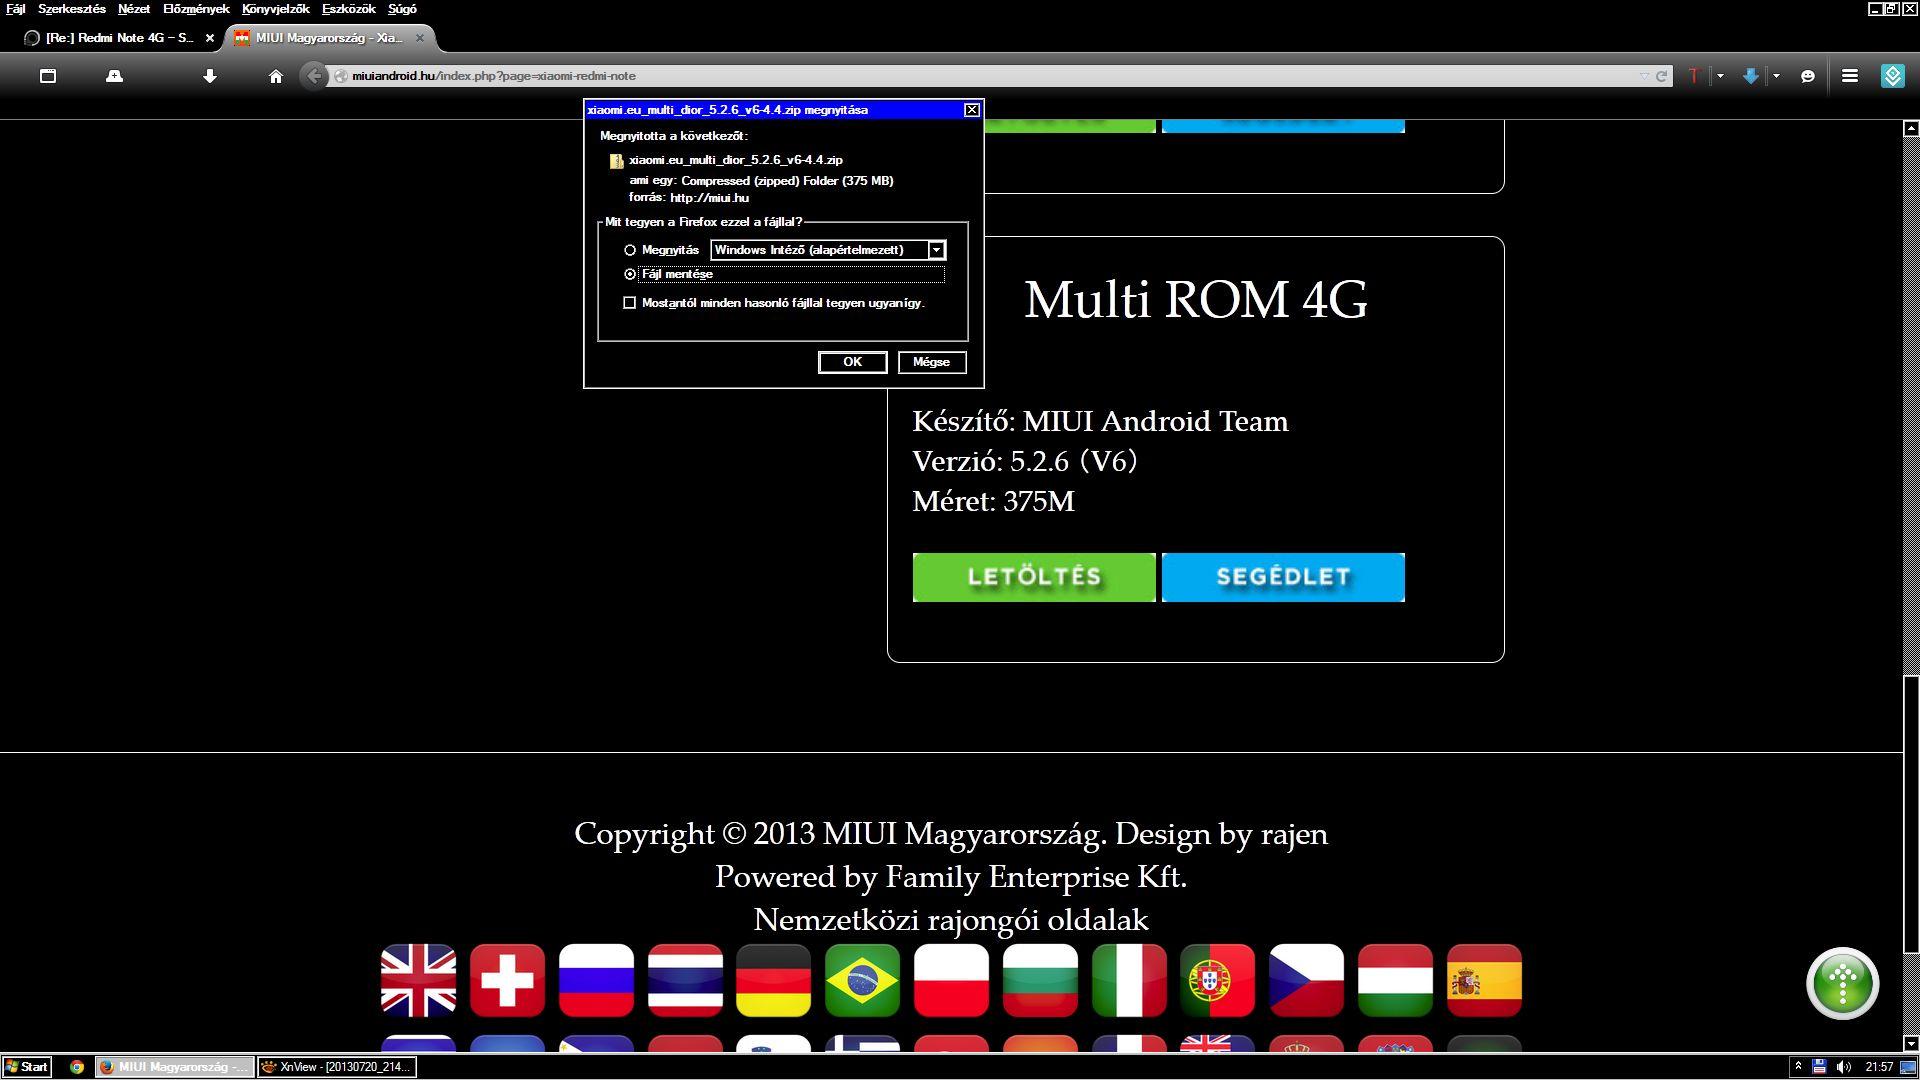Open dropdown arrow beside blue download icon
Screen dimensions: 1920x1080
point(1777,76)
